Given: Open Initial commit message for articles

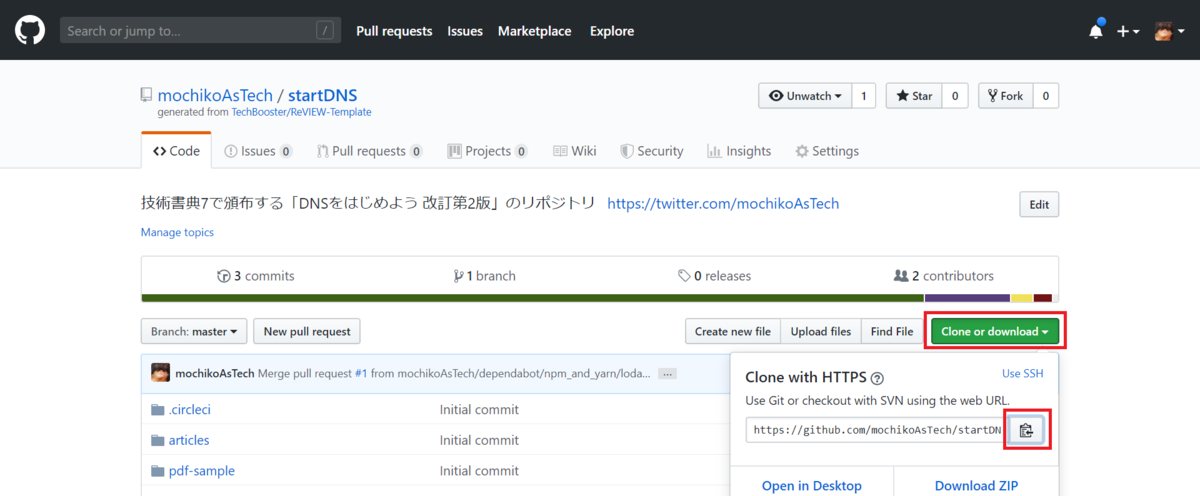Looking at the screenshot, I should [x=479, y=440].
